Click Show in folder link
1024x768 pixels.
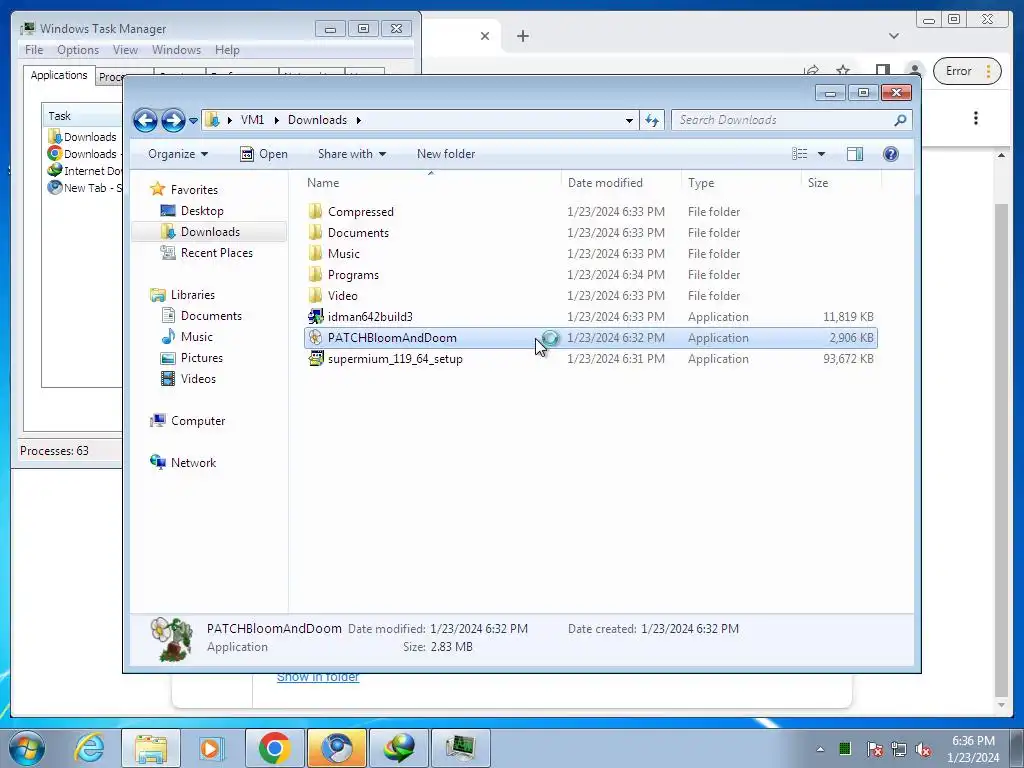point(318,677)
